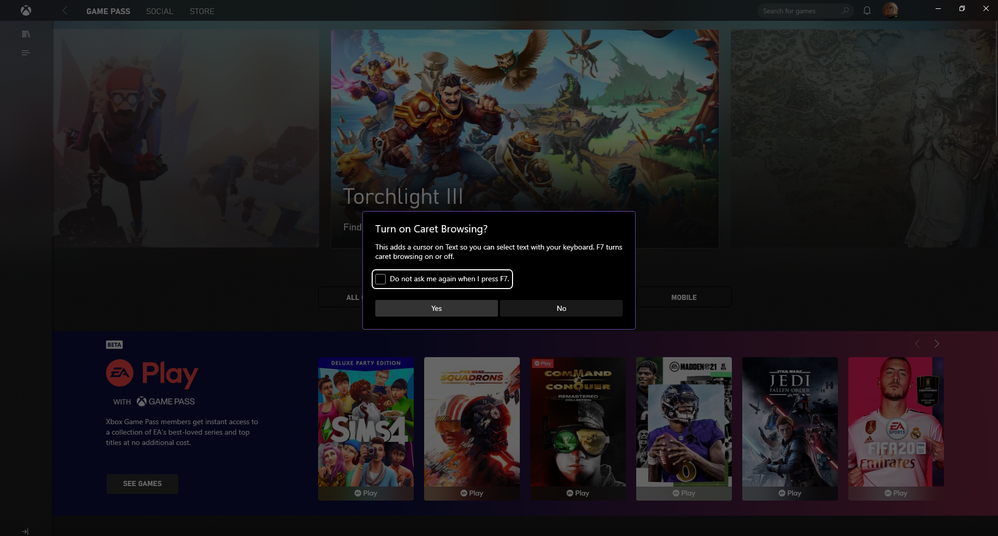Open the GAME PASS tab
Viewport: 998px width, 536px height.
pyautogui.click(x=108, y=11)
